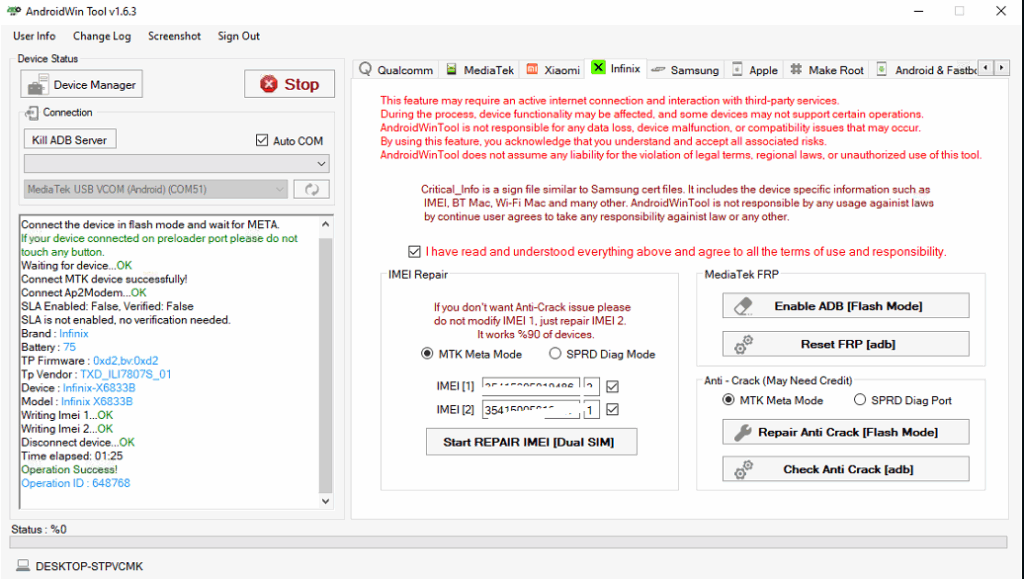Click the gears icon on Reset FRP
Screen dimensions: 1024x579
[x=743, y=344]
